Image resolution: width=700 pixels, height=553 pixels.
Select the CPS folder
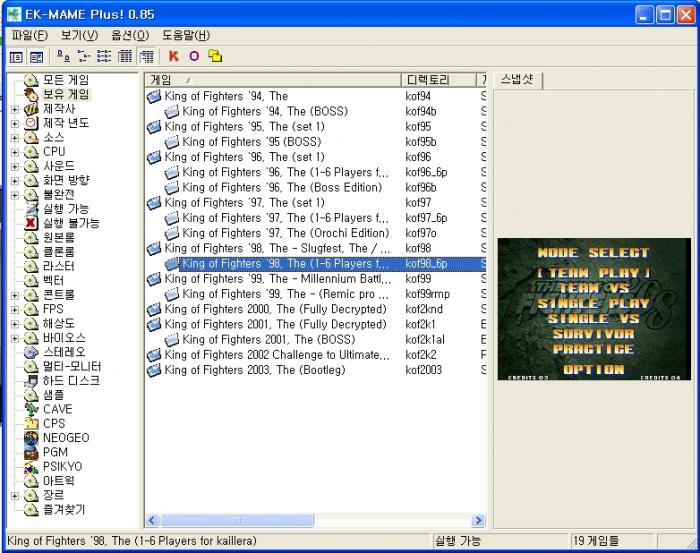coord(54,424)
